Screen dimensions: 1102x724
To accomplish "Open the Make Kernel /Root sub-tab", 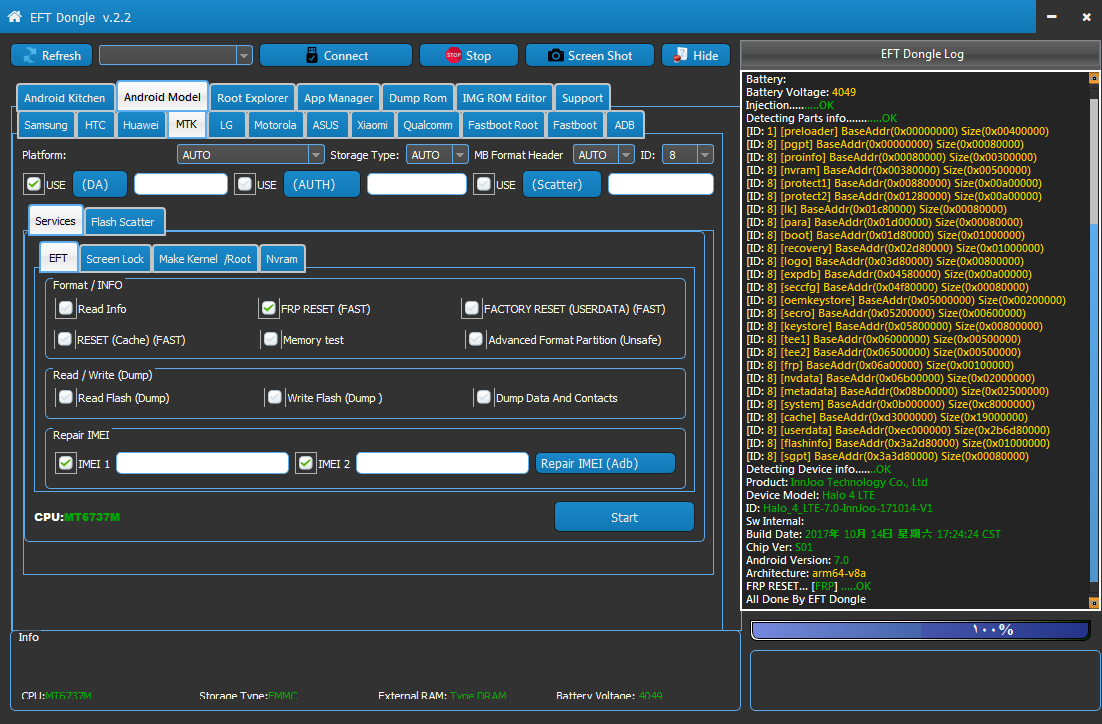I will [x=205, y=259].
